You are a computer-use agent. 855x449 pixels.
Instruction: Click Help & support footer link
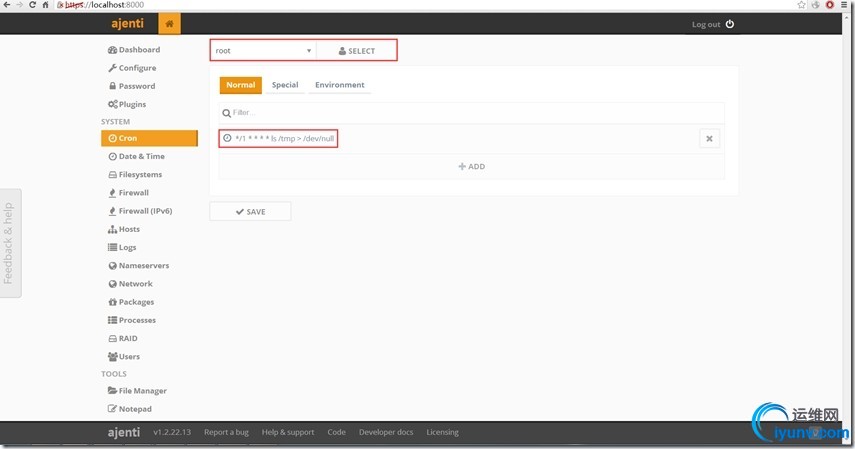pyautogui.click(x=288, y=432)
